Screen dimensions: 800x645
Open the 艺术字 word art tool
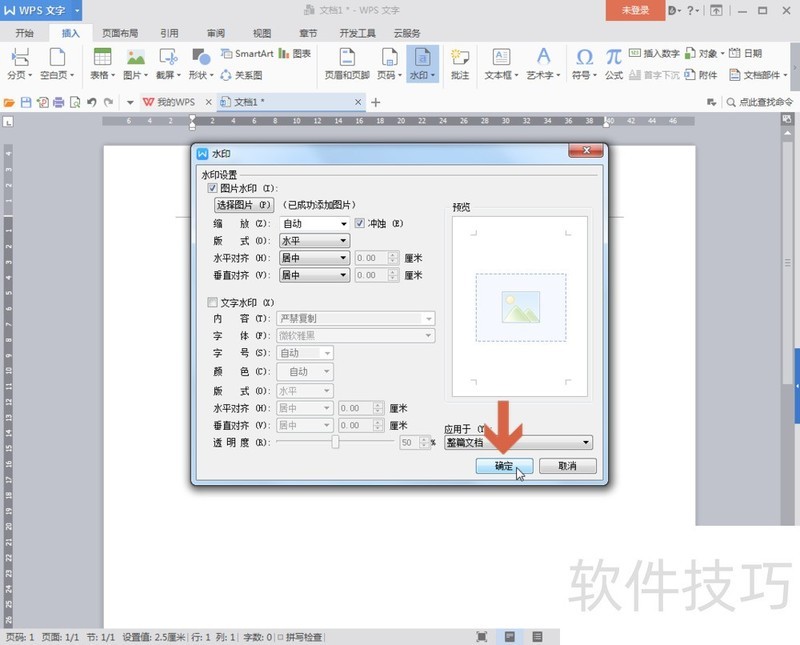tap(543, 64)
